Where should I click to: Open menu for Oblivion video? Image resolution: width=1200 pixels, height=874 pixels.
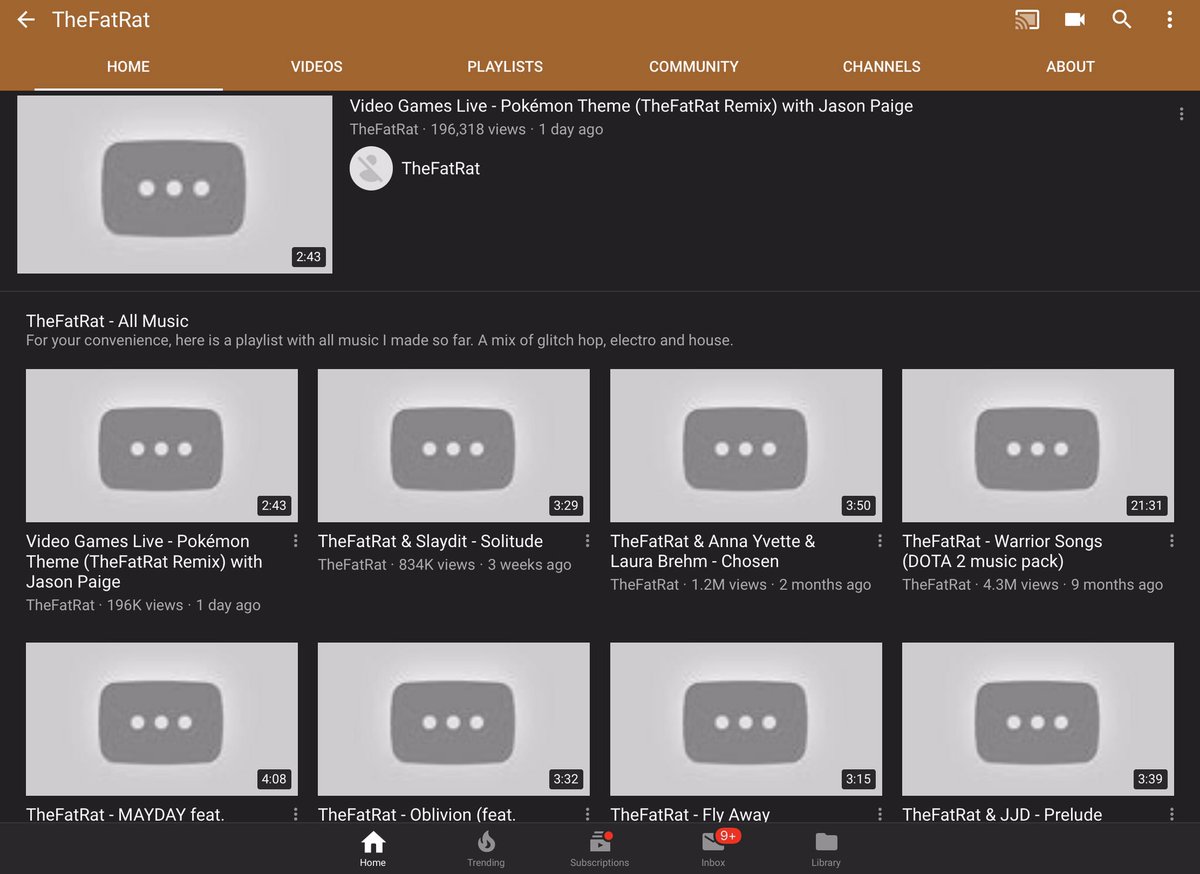click(587, 814)
